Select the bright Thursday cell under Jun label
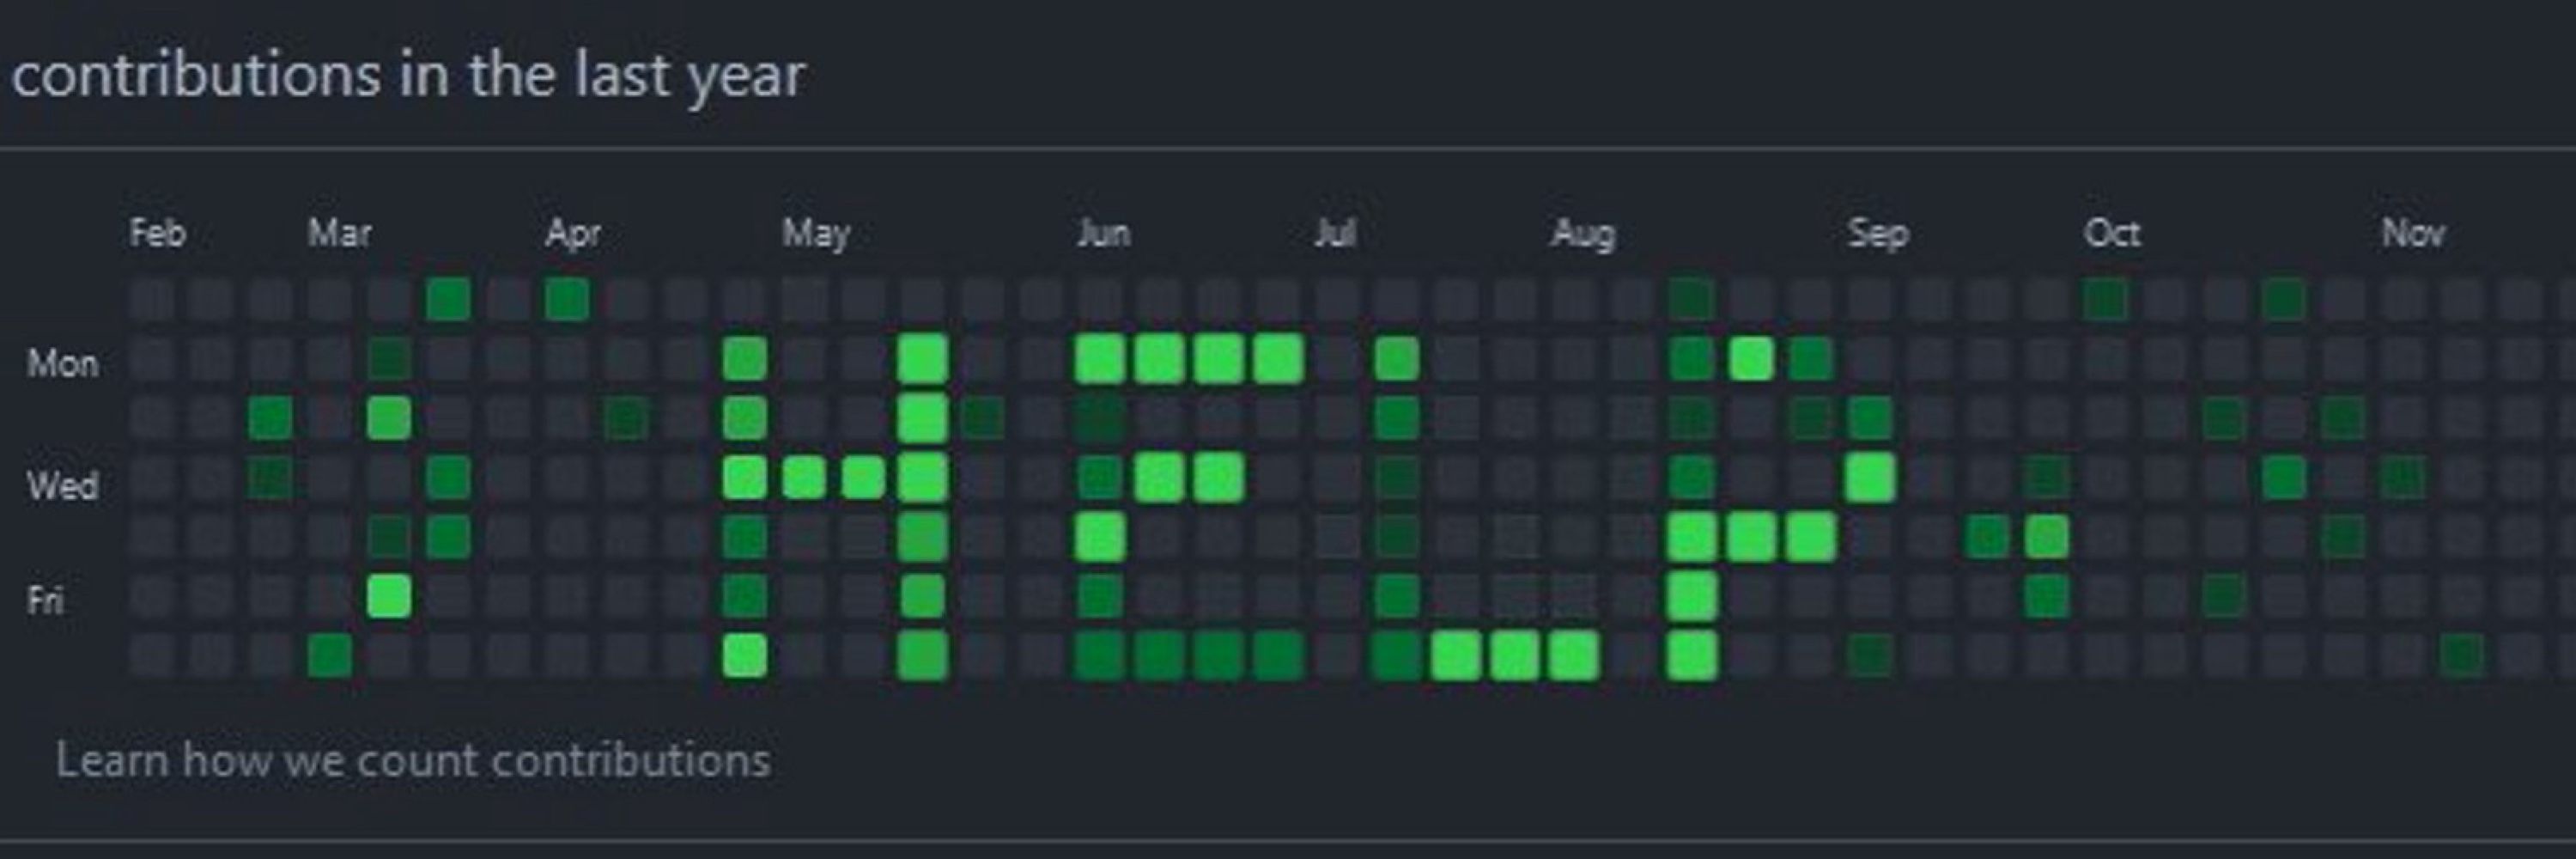The image size is (2576, 859). [x=1100, y=537]
